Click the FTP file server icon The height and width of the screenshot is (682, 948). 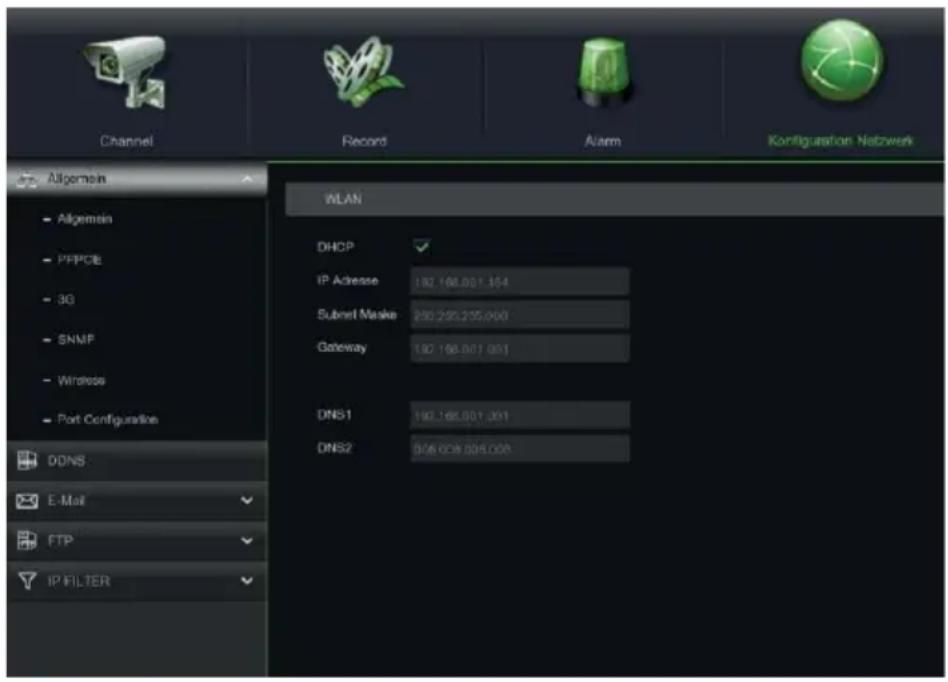tap(27, 540)
